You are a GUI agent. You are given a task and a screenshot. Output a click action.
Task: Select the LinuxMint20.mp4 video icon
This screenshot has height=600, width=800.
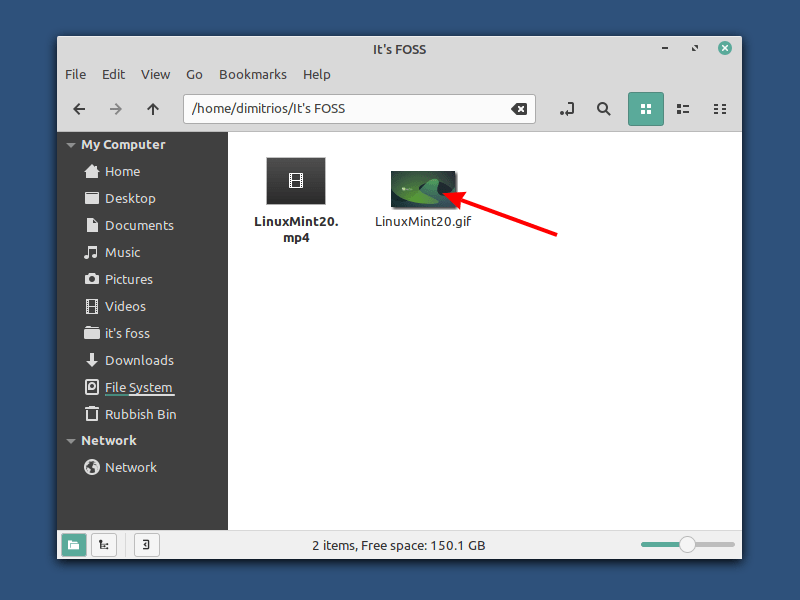(x=296, y=181)
